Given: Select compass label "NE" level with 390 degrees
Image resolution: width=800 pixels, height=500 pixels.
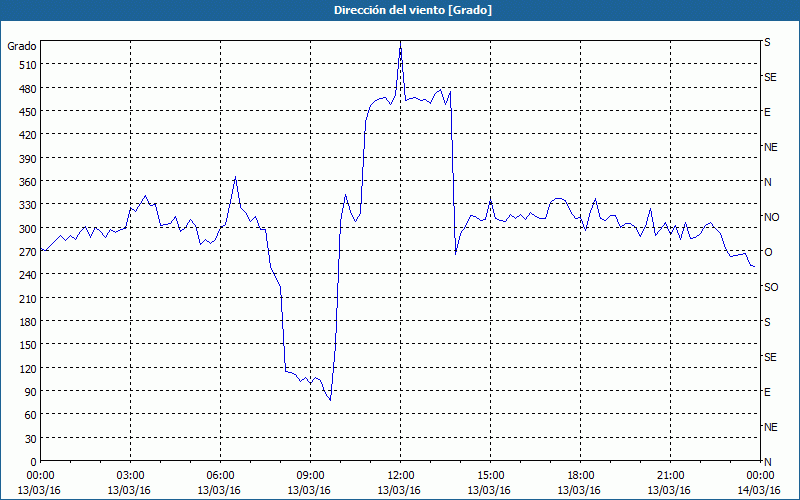Looking at the screenshot, I should [x=770, y=147].
